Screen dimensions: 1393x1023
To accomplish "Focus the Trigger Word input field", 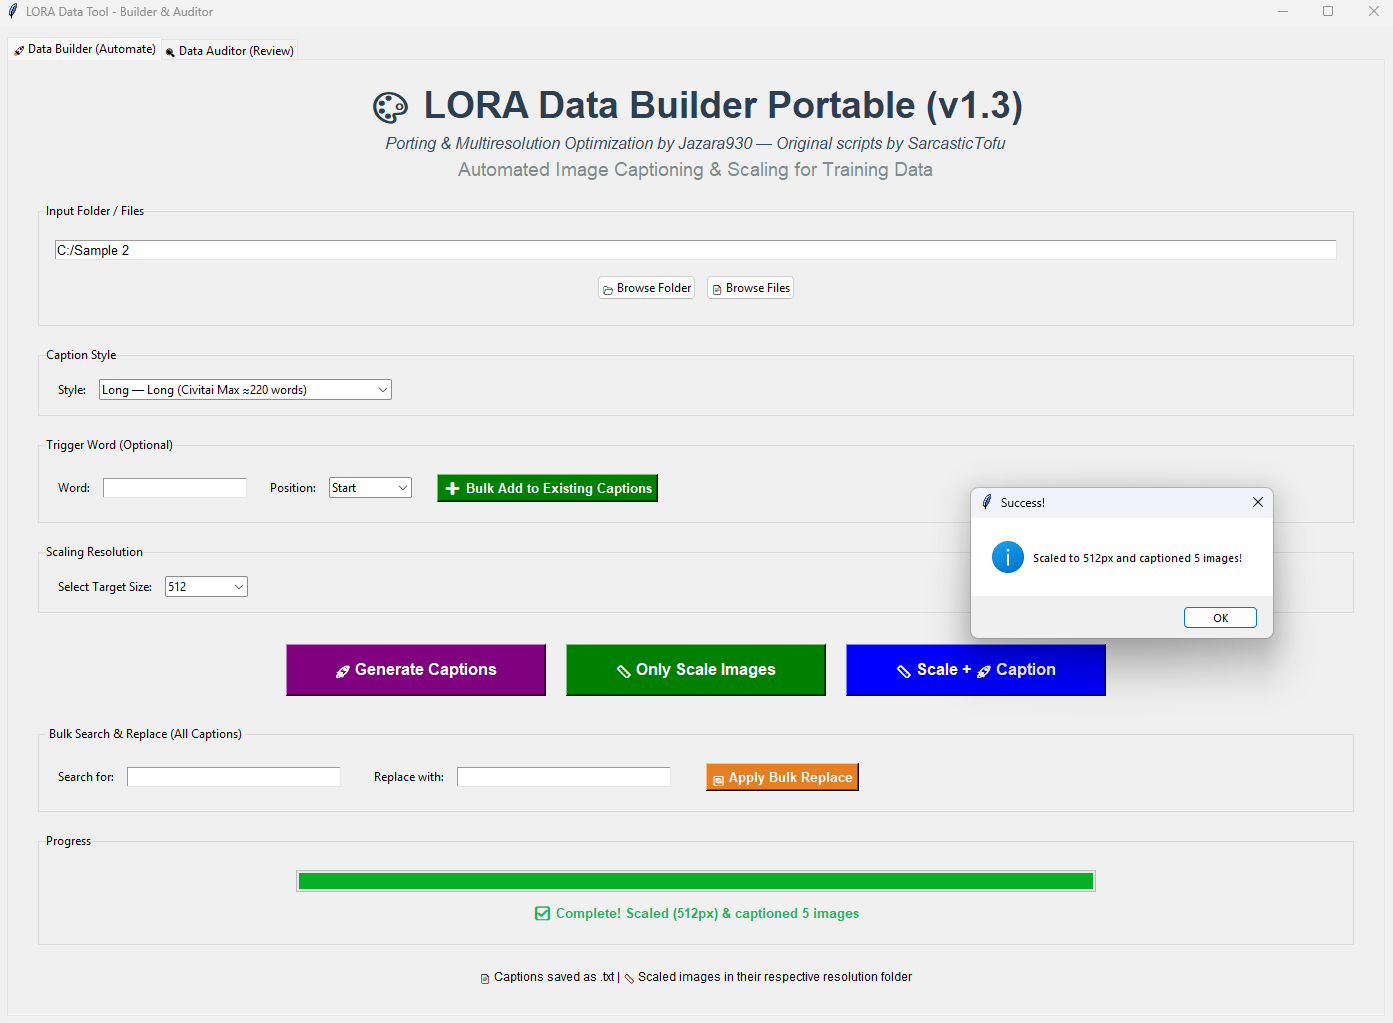I will tap(175, 488).
